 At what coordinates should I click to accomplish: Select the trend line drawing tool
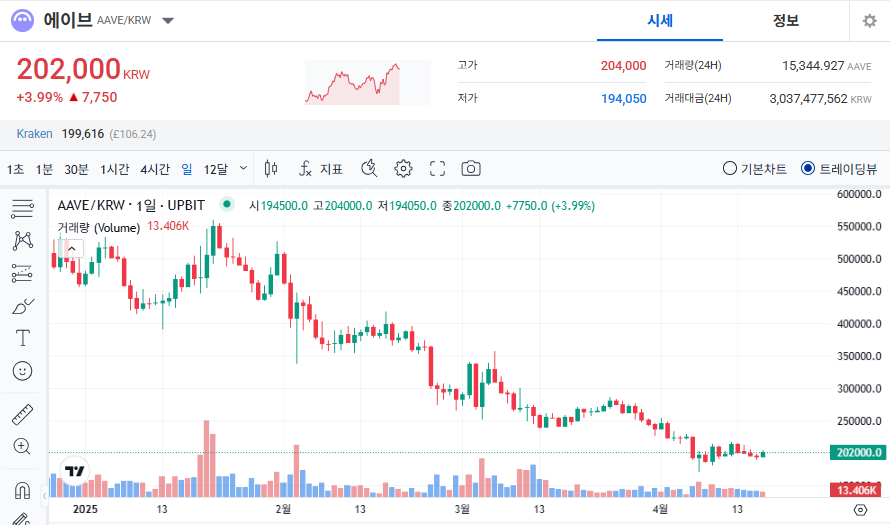pyautogui.click(x=23, y=209)
